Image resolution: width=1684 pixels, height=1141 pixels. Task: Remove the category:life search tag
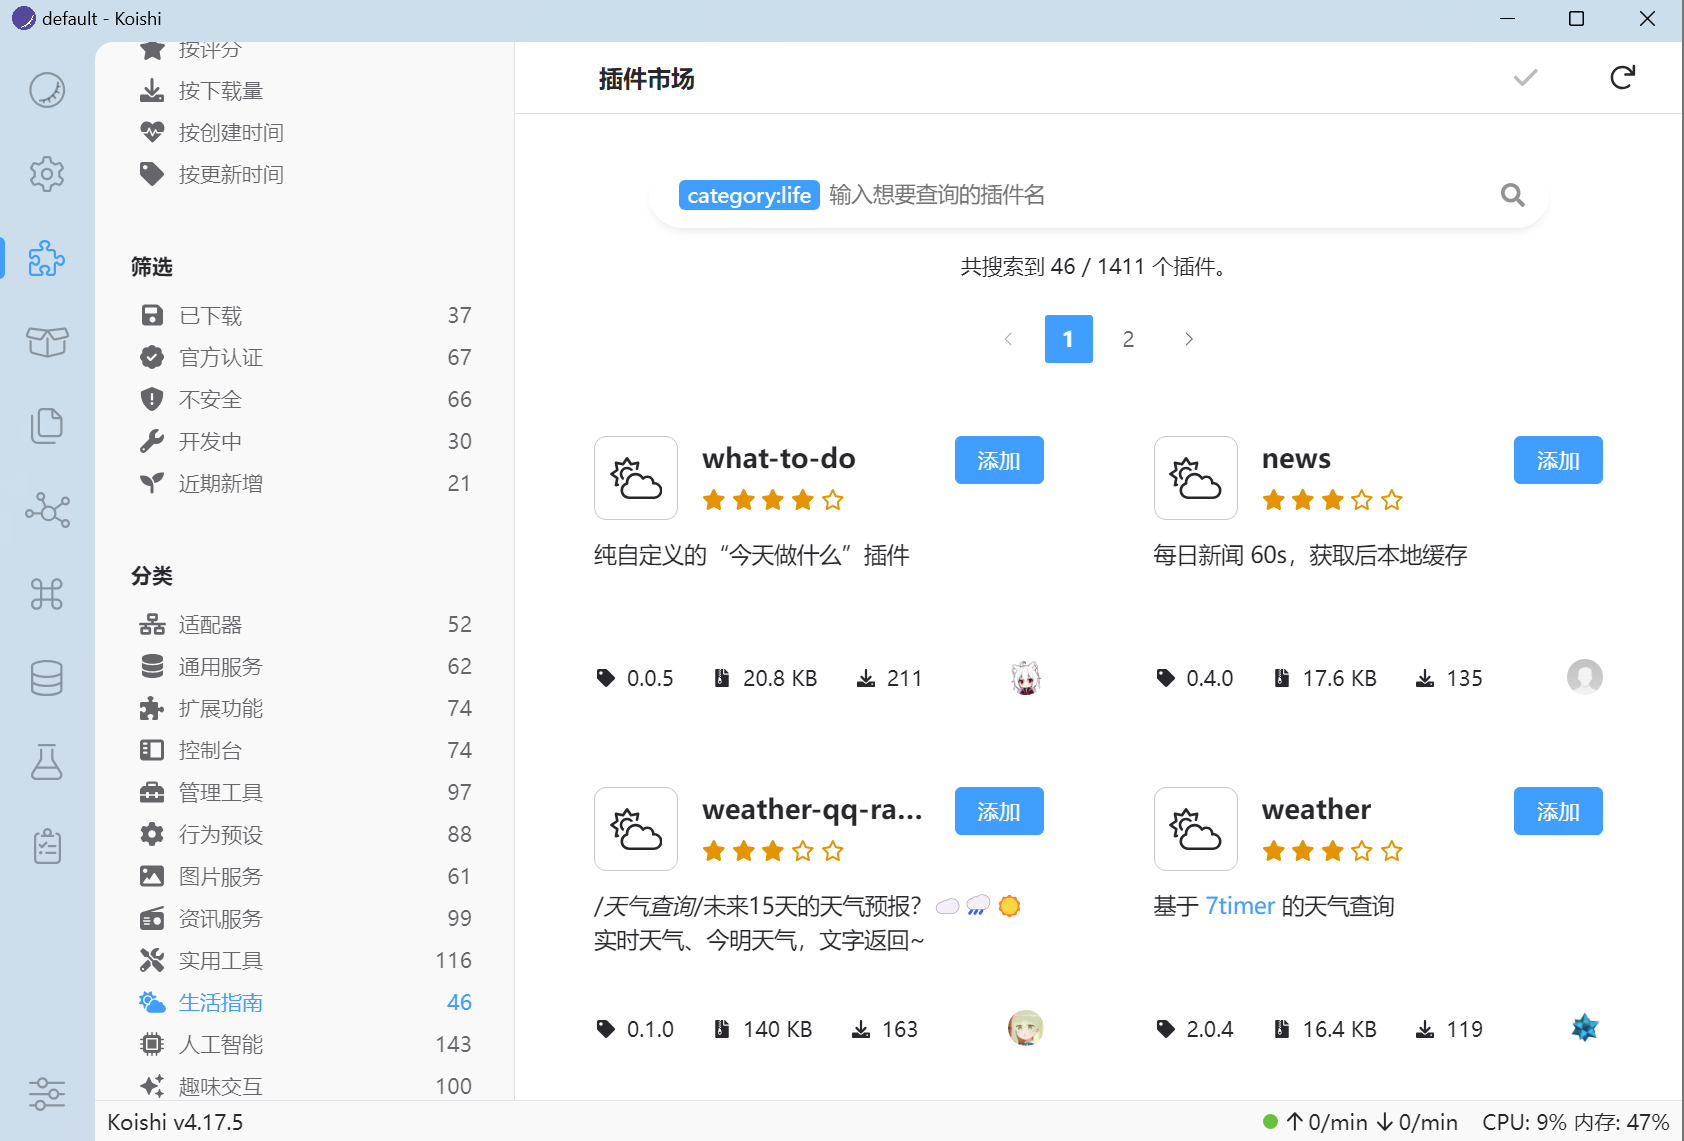point(749,195)
